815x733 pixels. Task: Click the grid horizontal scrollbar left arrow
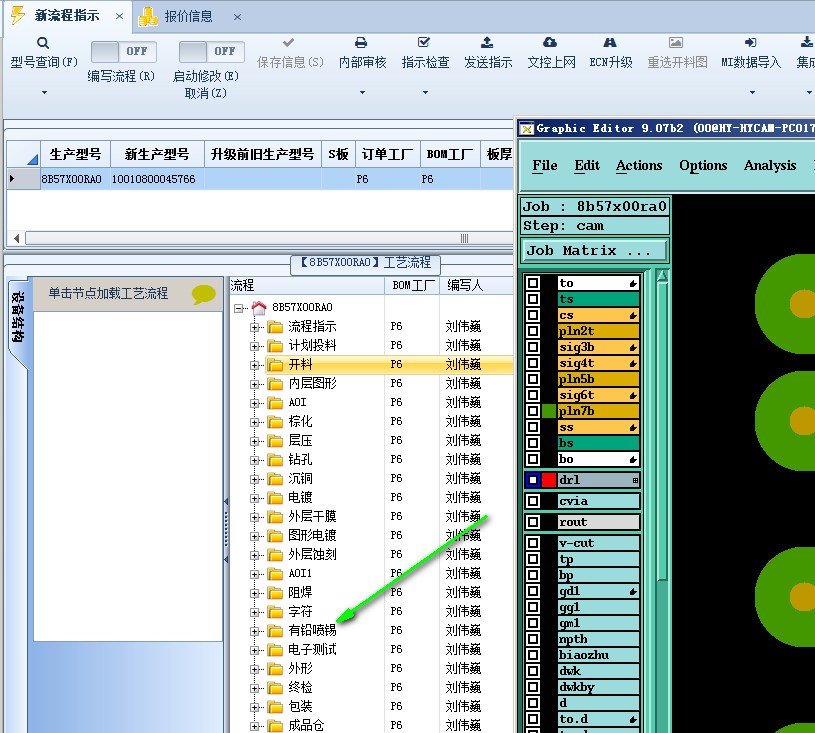click(x=17, y=239)
